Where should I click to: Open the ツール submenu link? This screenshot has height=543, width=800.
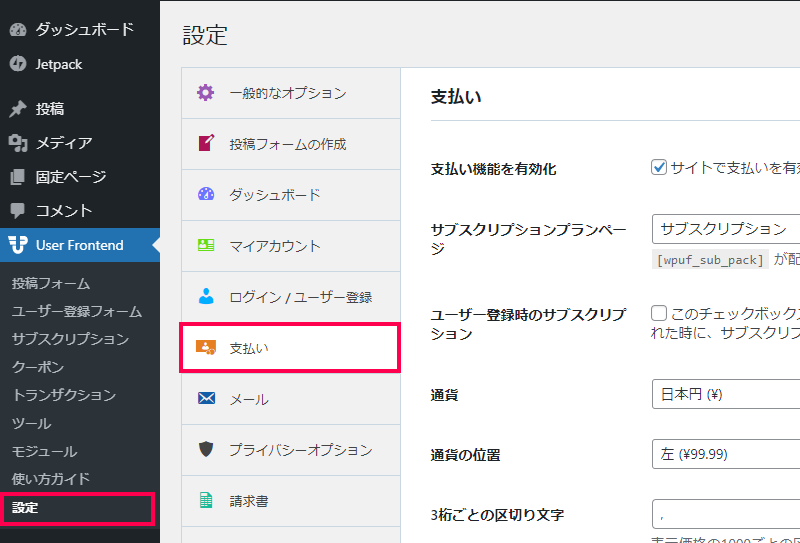click(32, 423)
